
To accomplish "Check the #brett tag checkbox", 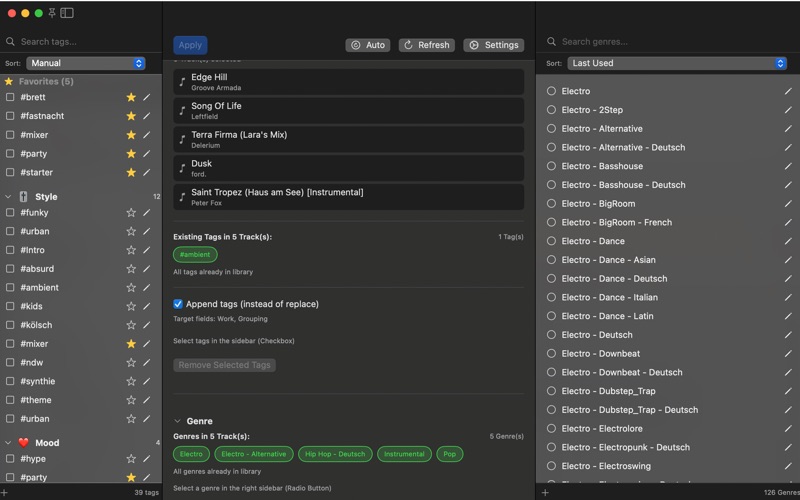I will [10, 97].
